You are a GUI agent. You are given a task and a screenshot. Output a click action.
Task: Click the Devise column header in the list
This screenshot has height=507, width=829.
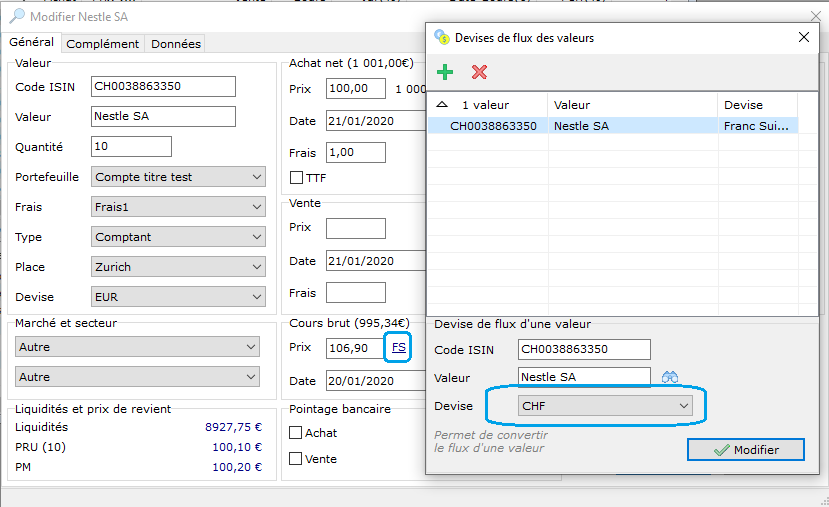pos(758,105)
